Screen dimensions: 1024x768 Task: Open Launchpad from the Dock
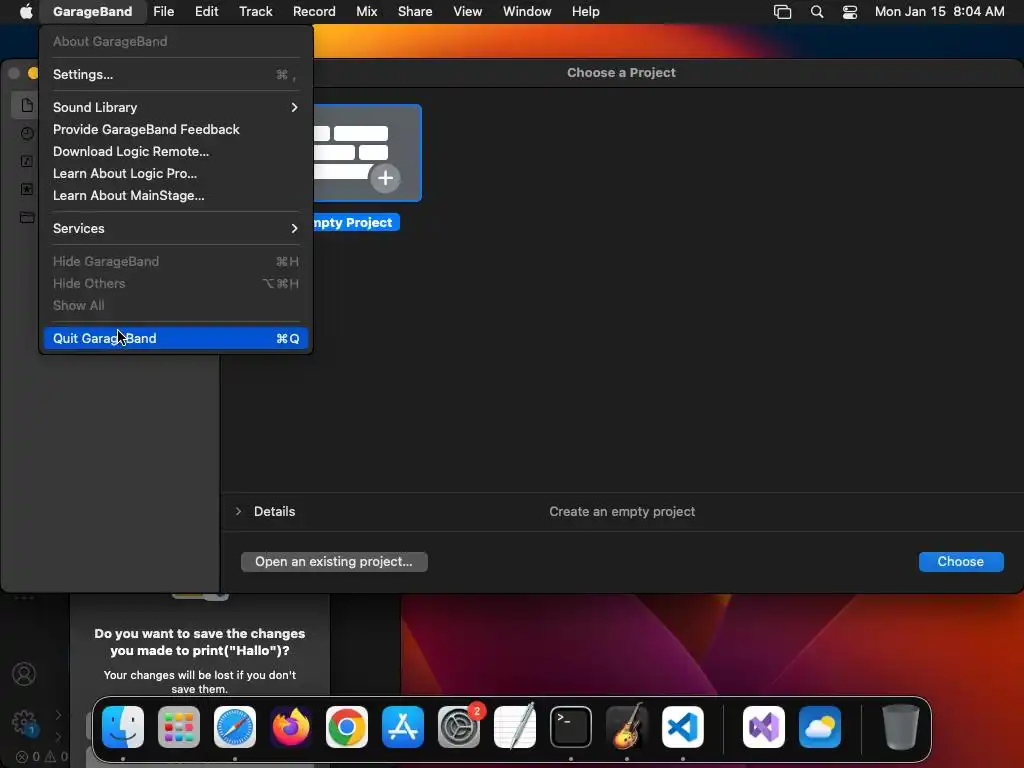pos(179,727)
